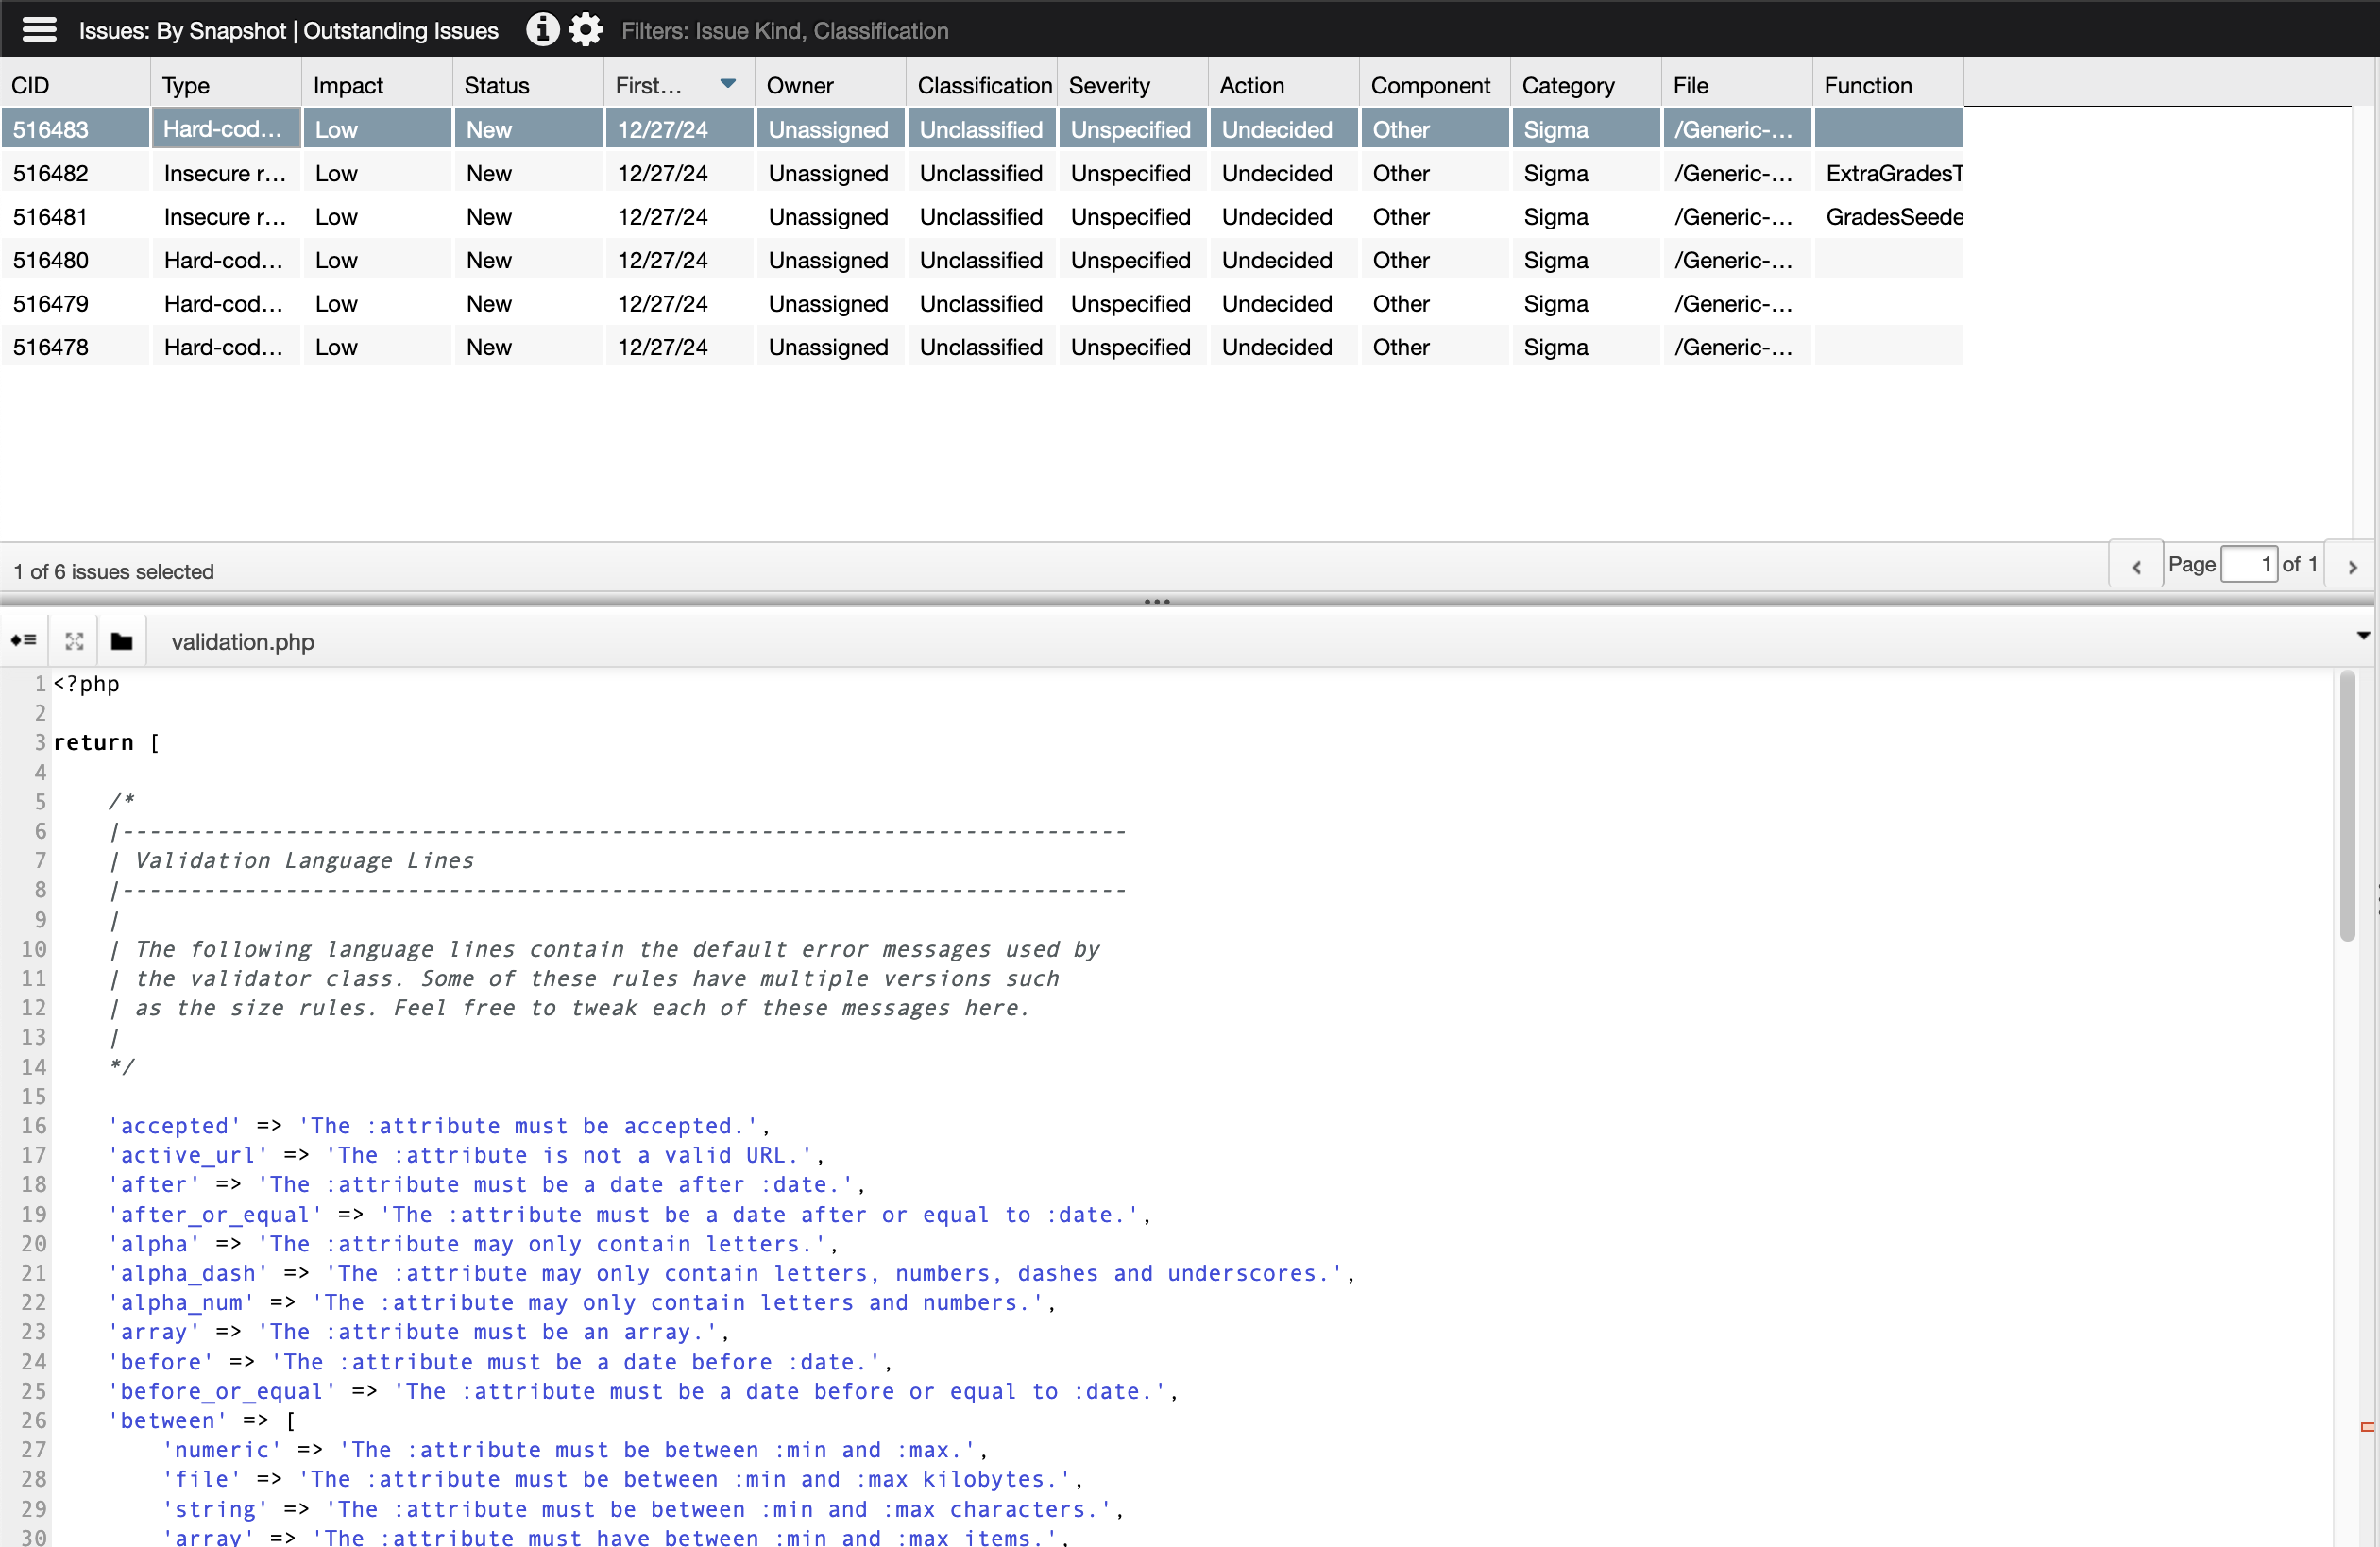Sort issues by Component column header
The height and width of the screenshot is (1547, 2380).
[1435, 85]
